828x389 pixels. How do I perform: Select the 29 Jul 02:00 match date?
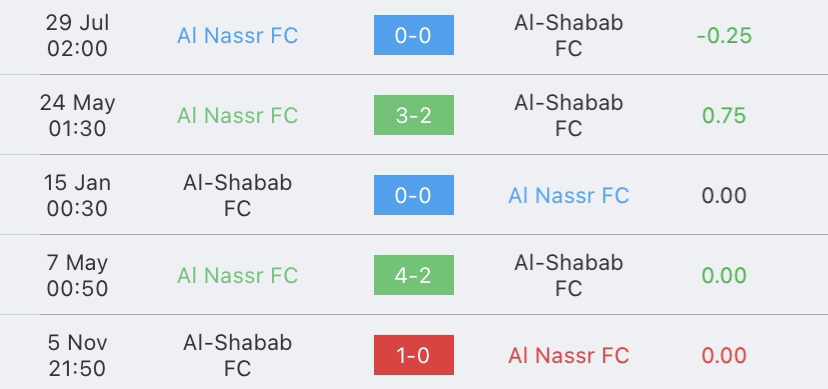[77, 35]
